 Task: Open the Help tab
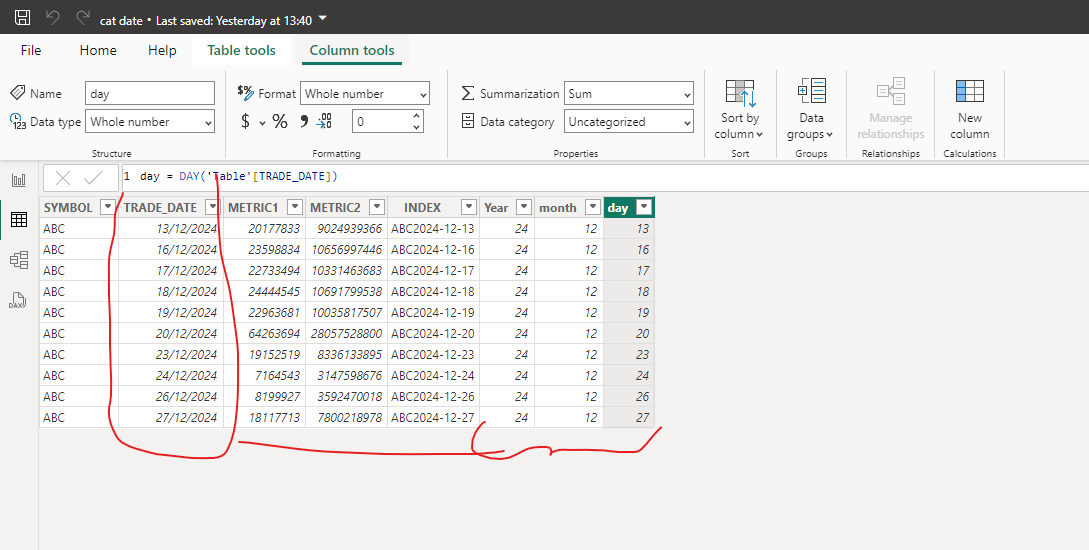tap(162, 50)
